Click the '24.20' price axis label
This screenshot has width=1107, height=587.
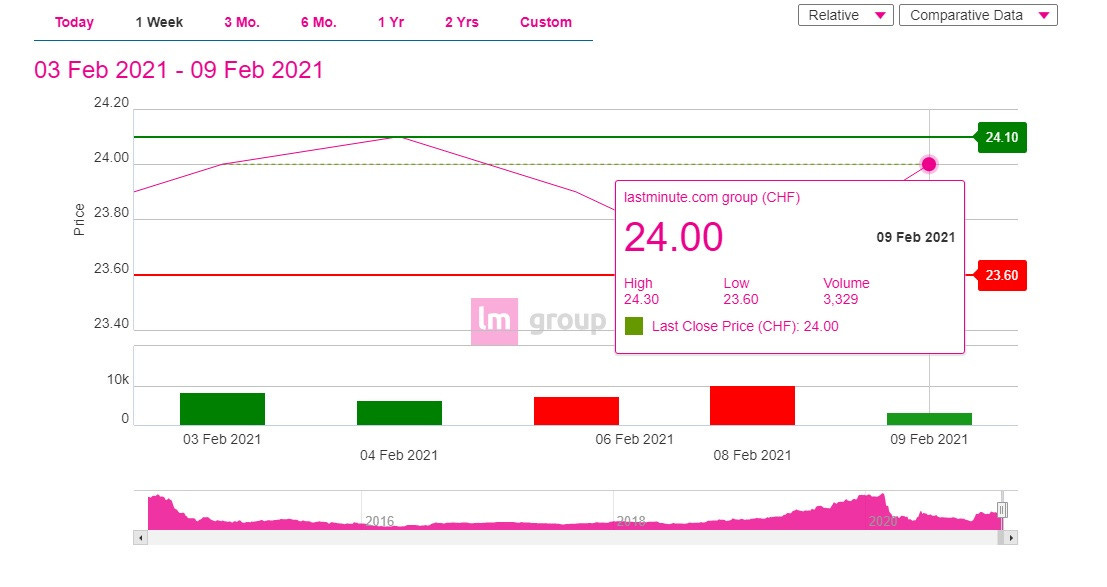point(112,103)
